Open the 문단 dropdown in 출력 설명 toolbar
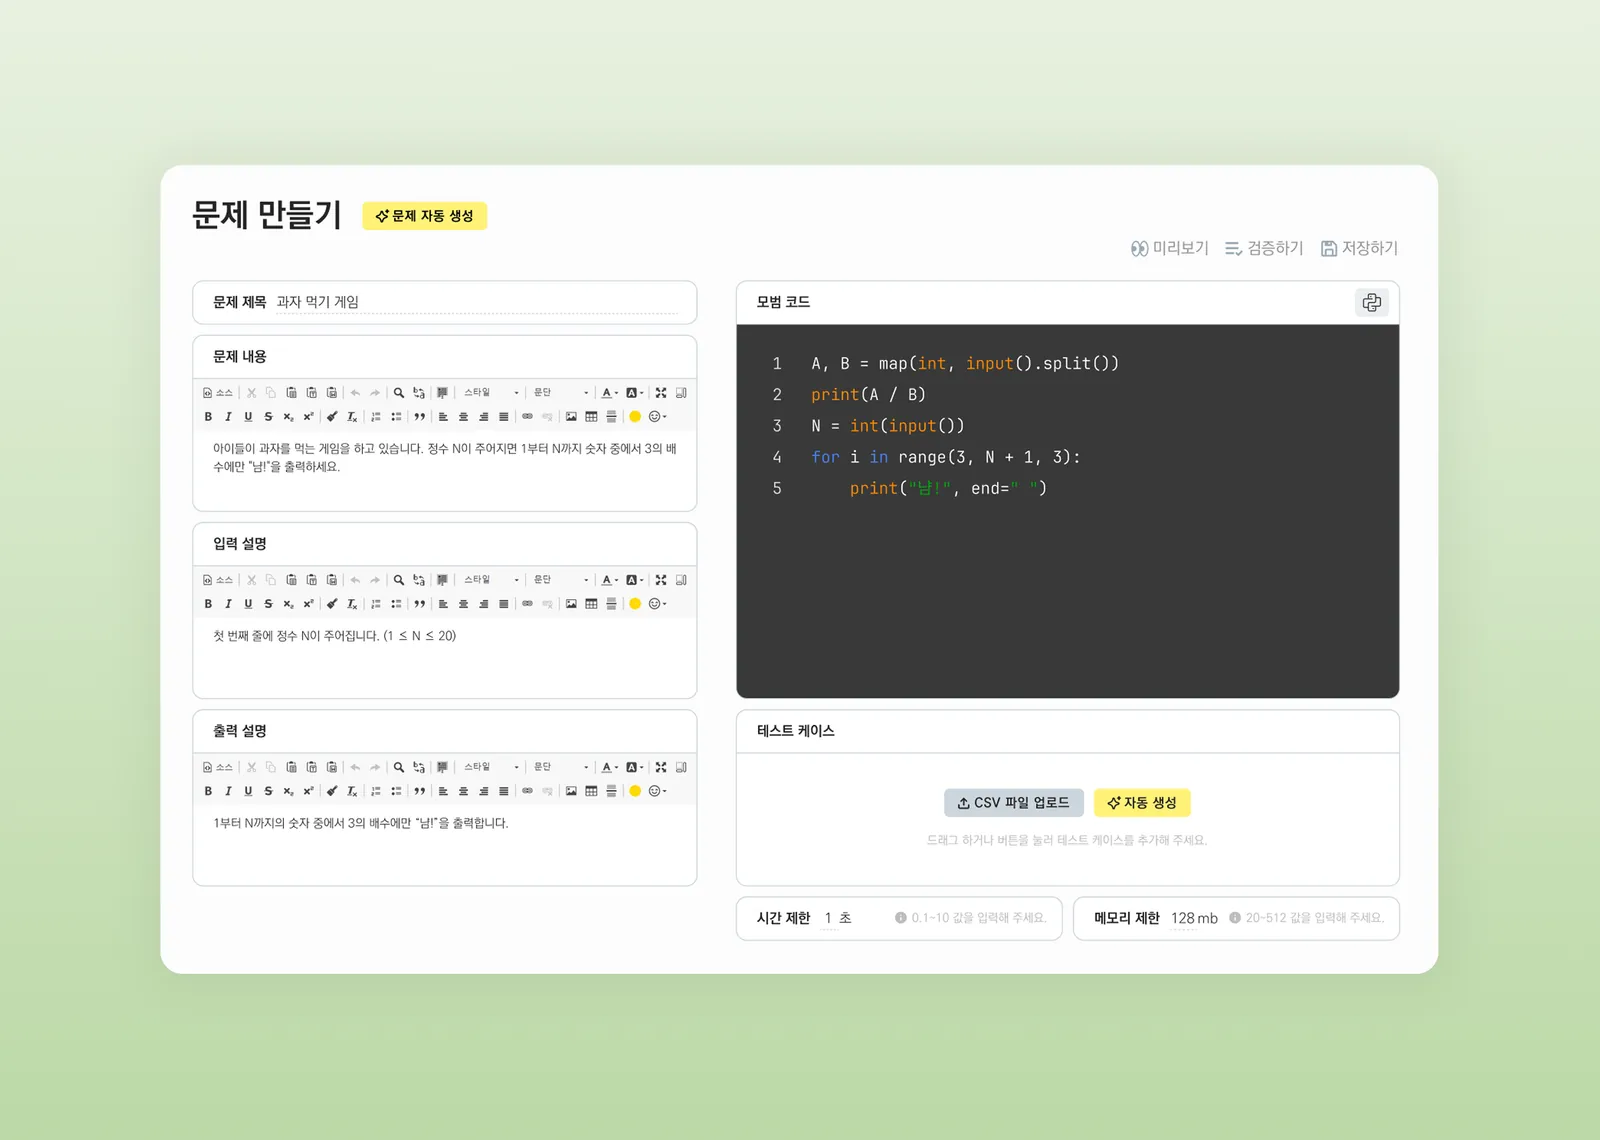 click(x=561, y=767)
